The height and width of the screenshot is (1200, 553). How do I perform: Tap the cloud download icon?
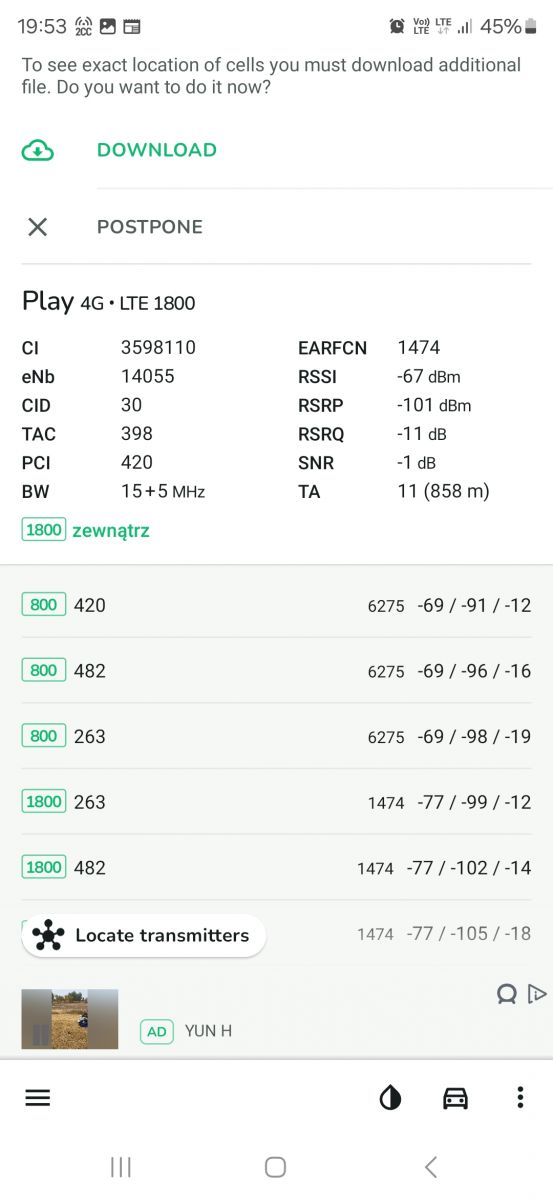tap(38, 150)
